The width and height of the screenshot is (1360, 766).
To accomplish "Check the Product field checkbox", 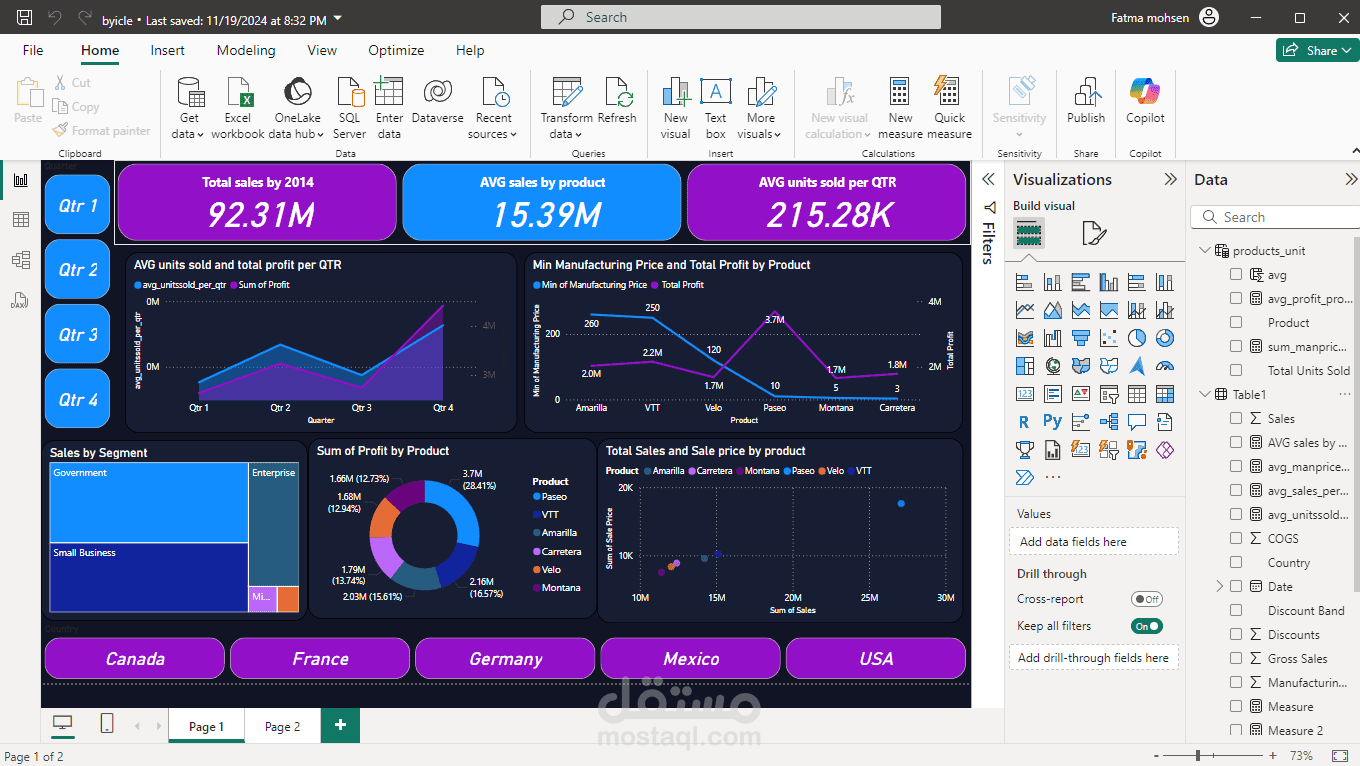I will (1237, 322).
